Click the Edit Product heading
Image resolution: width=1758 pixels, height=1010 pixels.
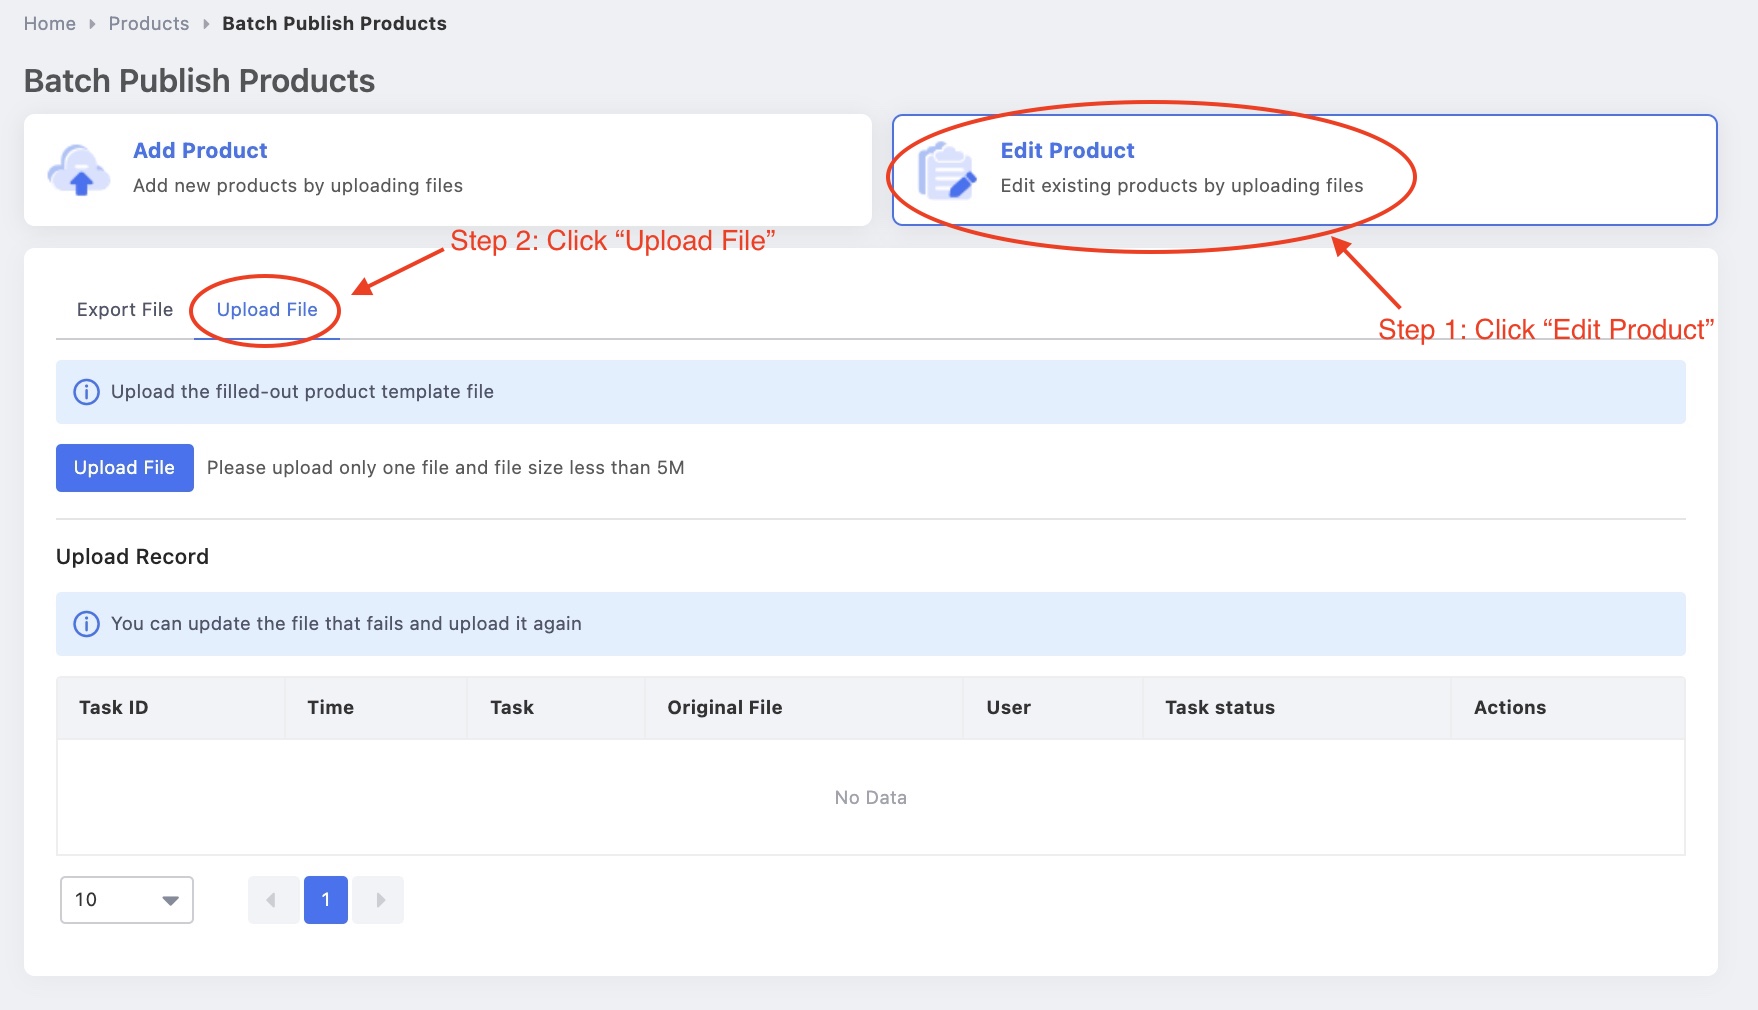(x=1067, y=151)
